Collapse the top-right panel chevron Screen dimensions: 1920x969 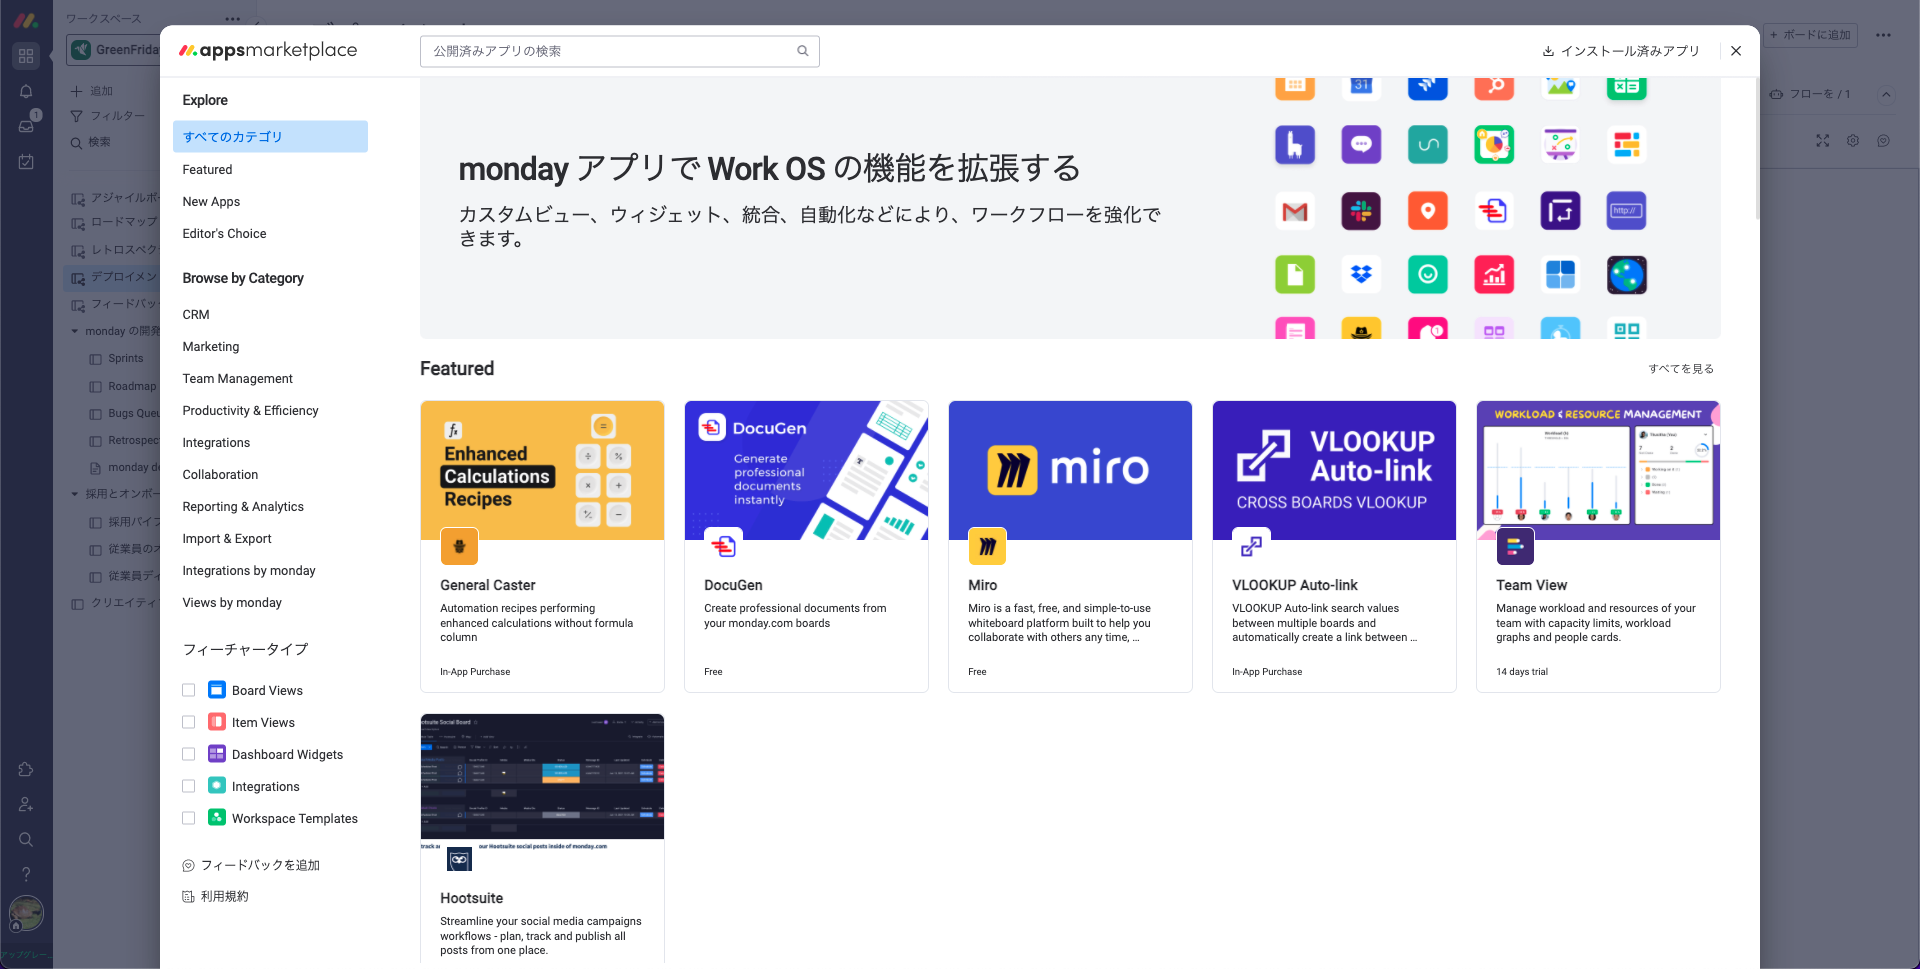tap(1886, 94)
